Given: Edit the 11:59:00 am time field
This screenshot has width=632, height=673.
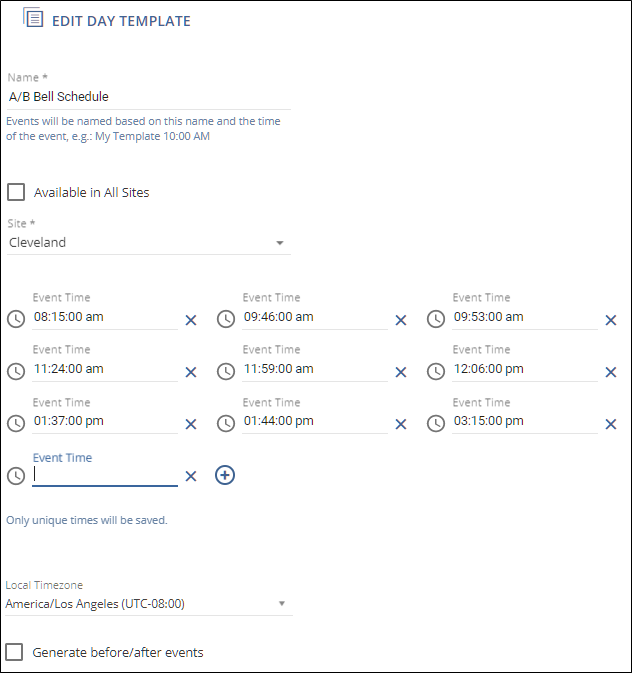Looking at the screenshot, I should (x=314, y=369).
